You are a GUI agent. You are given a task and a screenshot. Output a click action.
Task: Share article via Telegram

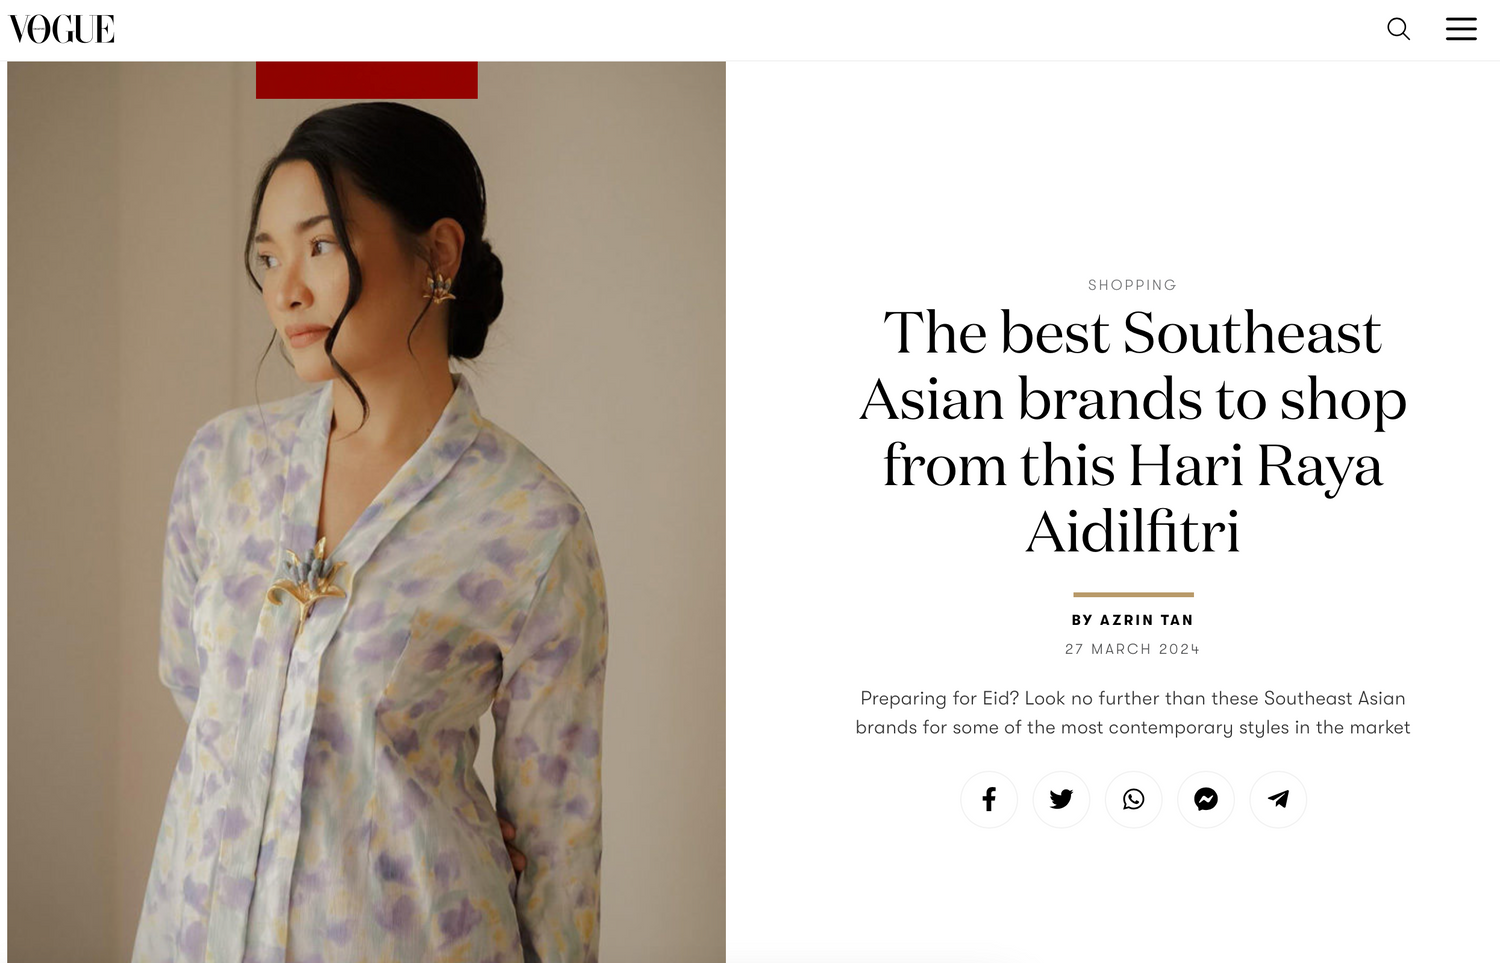tap(1278, 799)
